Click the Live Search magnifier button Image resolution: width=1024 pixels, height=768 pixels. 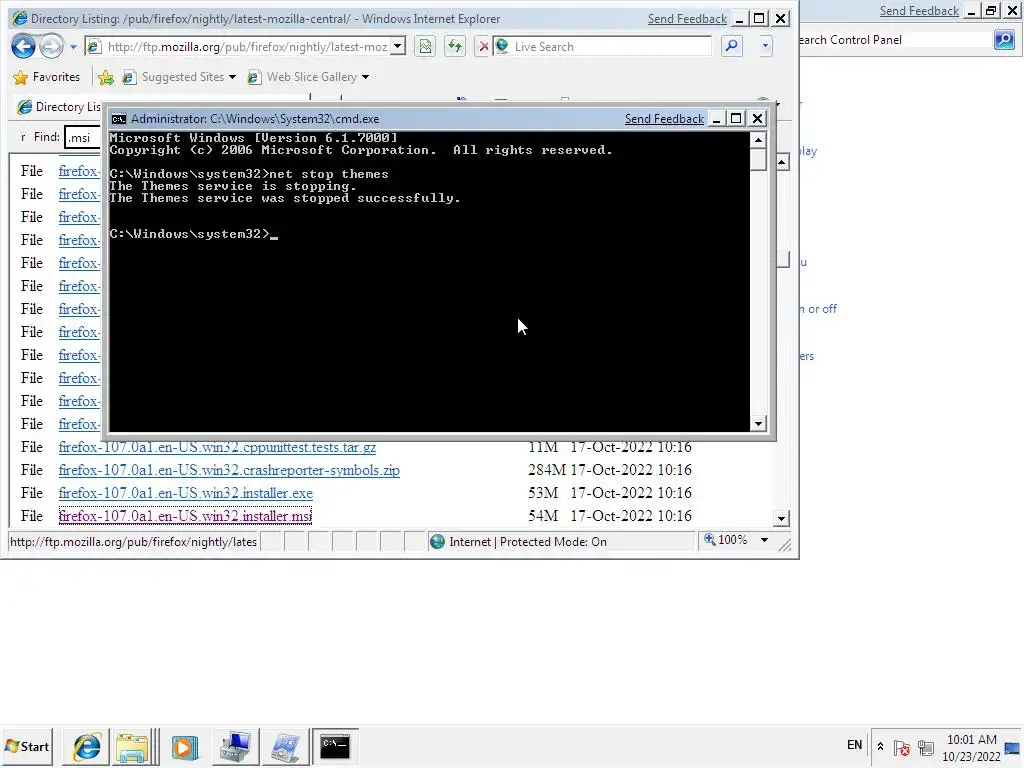[732, 46]
